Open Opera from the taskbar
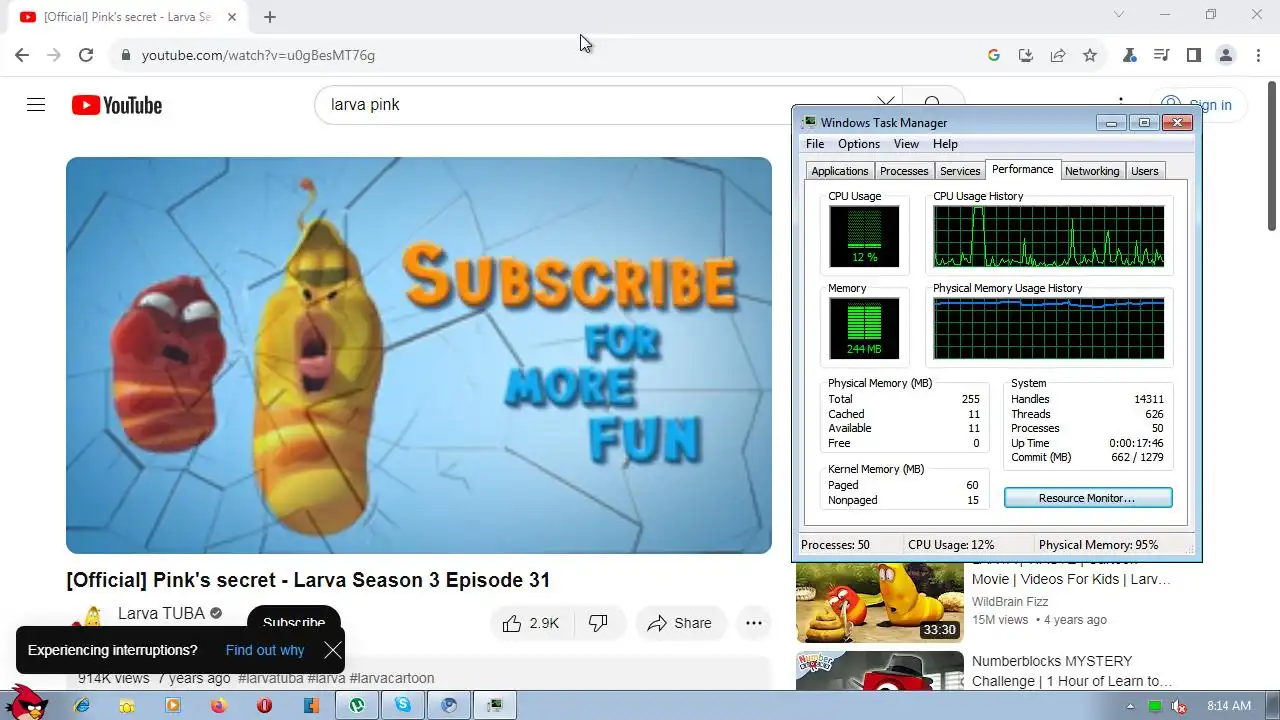This screenshot has height=720, width=1280. [264, 705]
